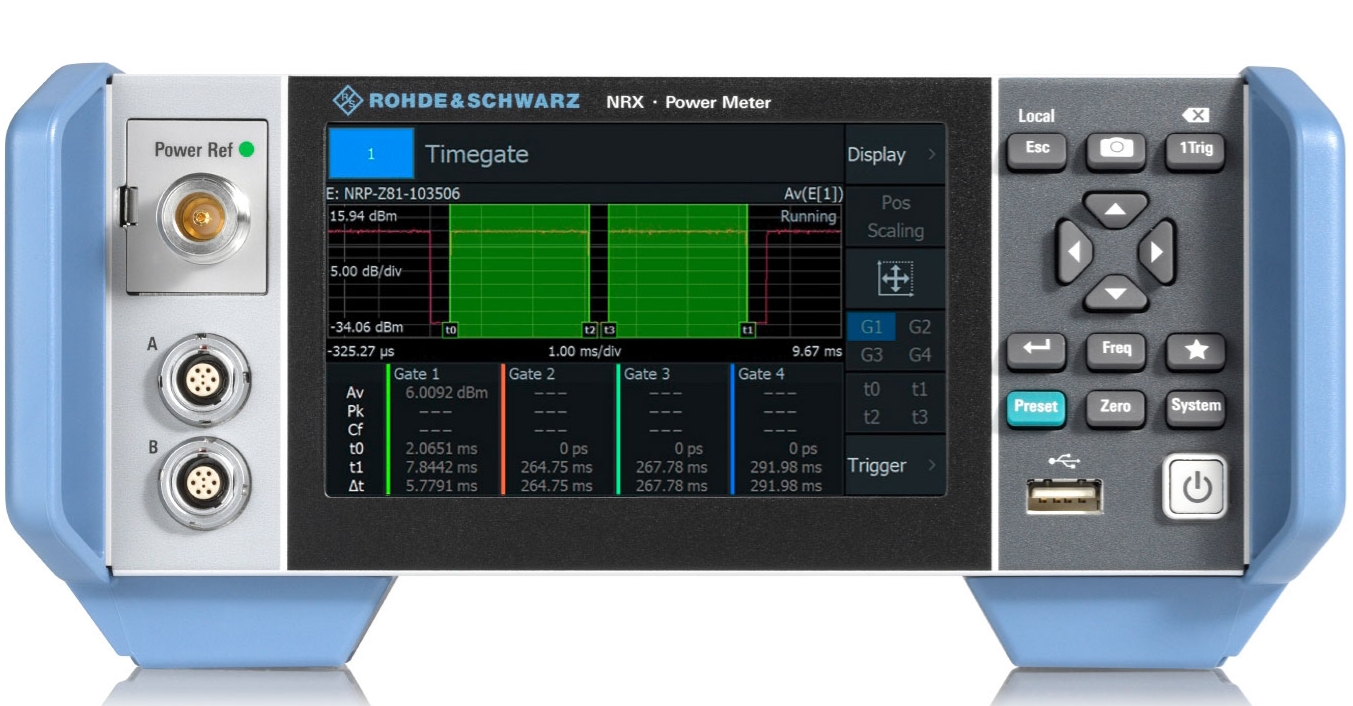1353x706 pixels.
Task: Tap the t2 marker on trace
Action: tap(590, 328)
